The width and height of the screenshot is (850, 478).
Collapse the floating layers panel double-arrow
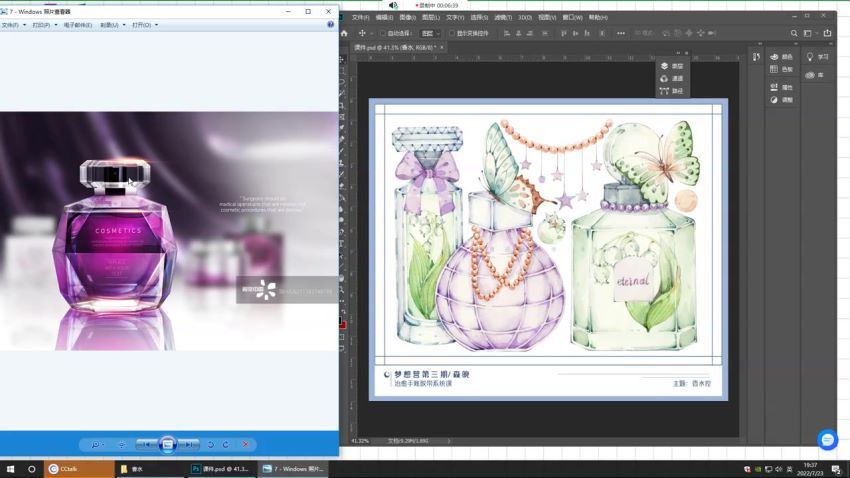pos(678,53)
